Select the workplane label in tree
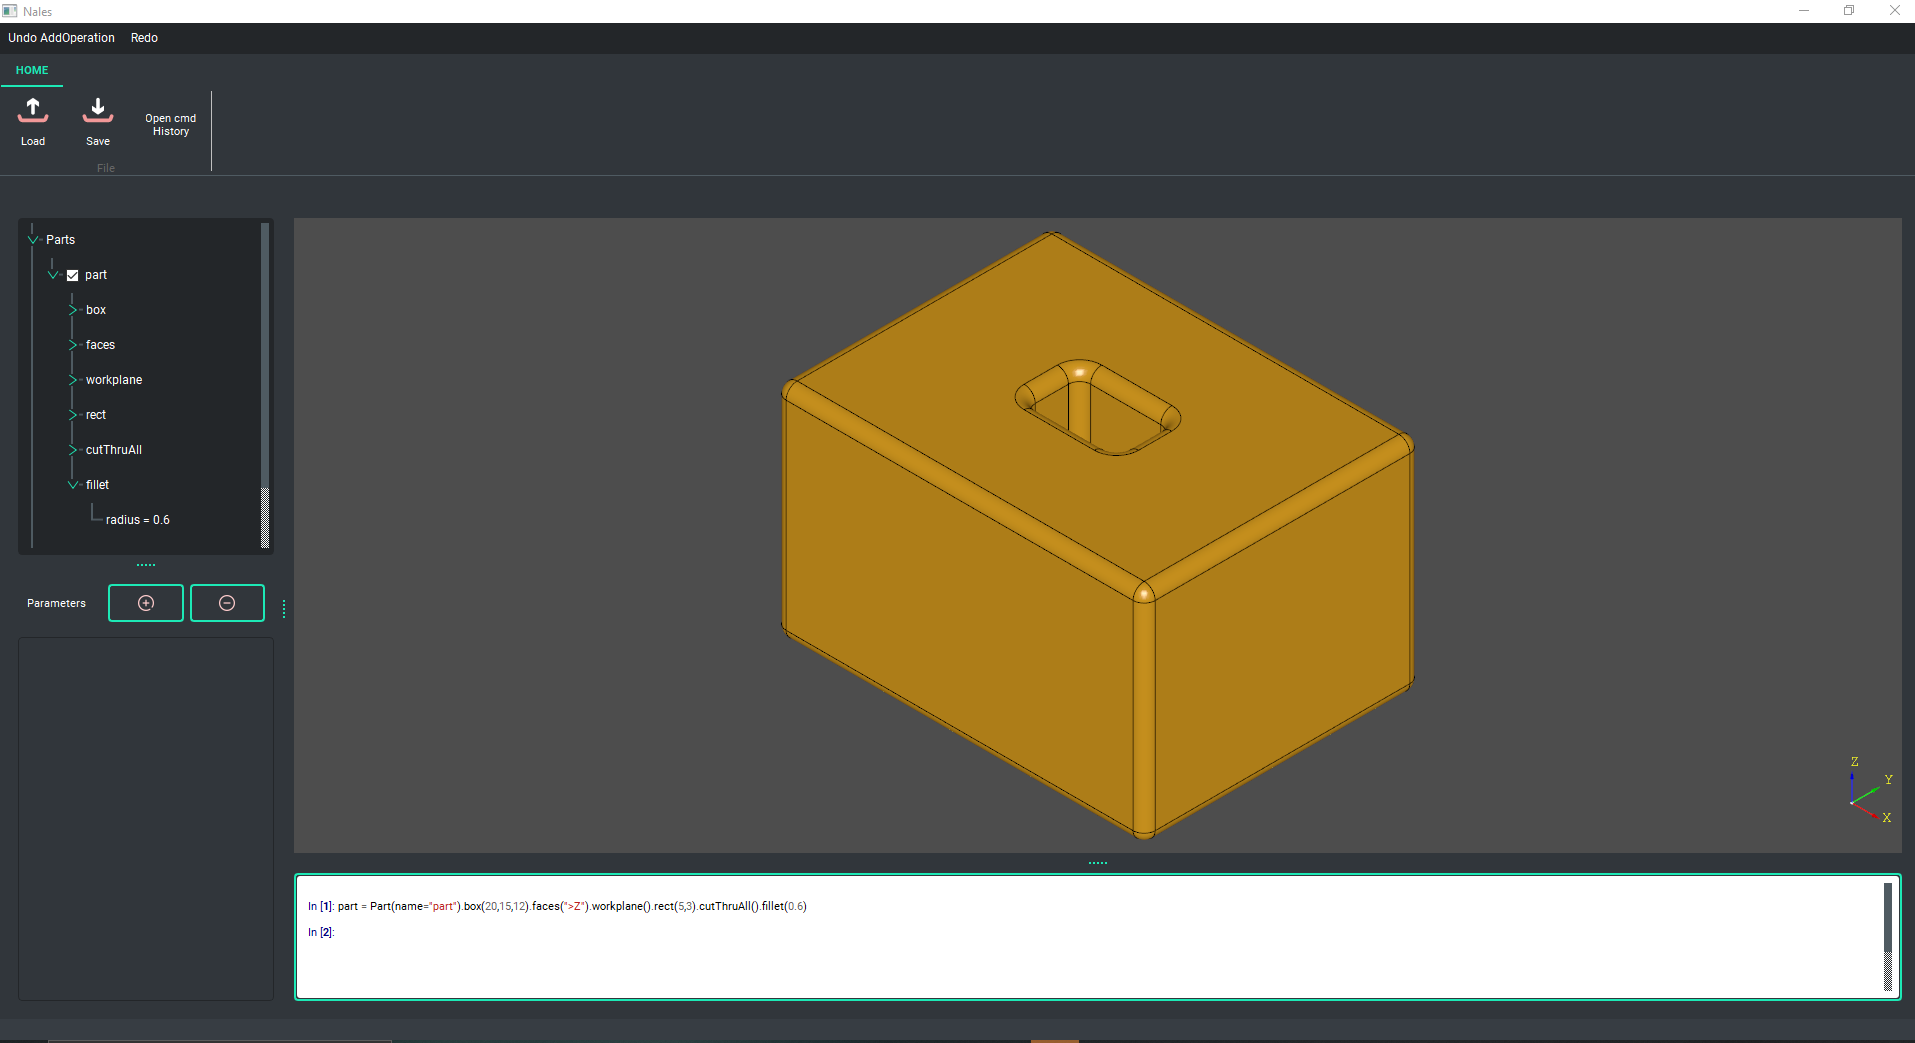The image size is (1915, 1043). click(x=114, y=380)
